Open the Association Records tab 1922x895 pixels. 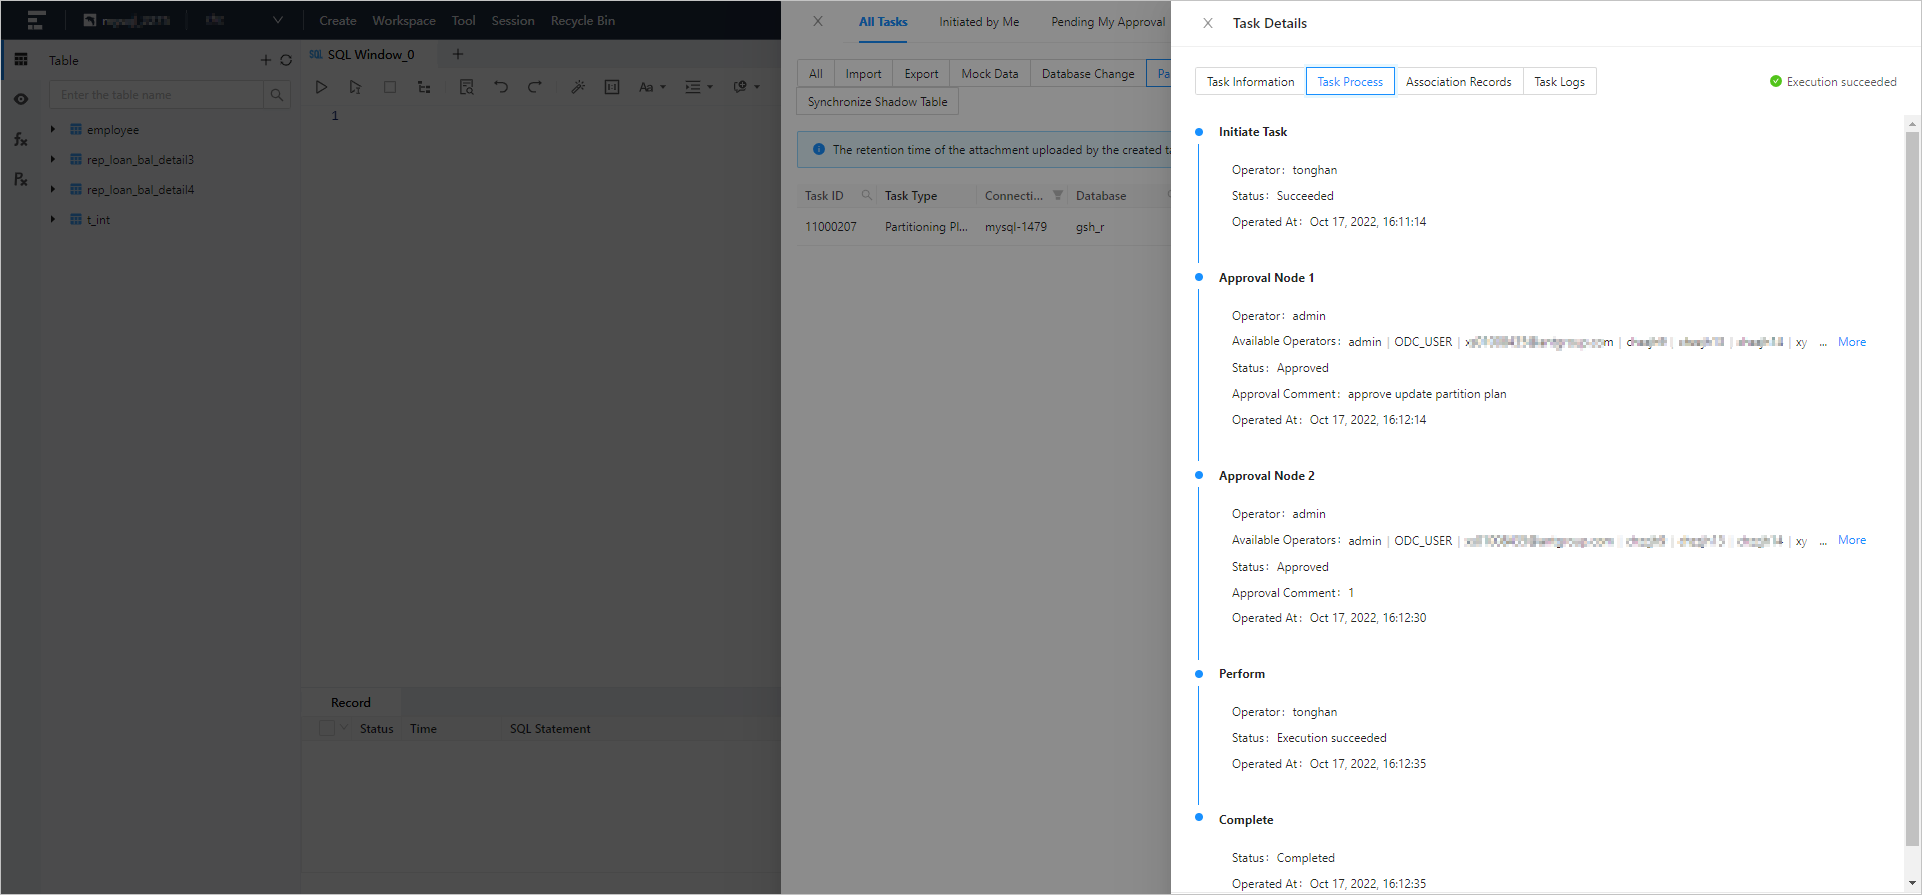coord(1458,82)
